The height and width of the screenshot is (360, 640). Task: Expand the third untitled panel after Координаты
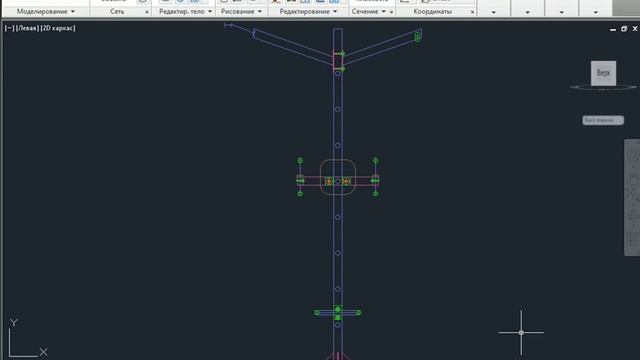pyautogui.click(x=561, y=12)
